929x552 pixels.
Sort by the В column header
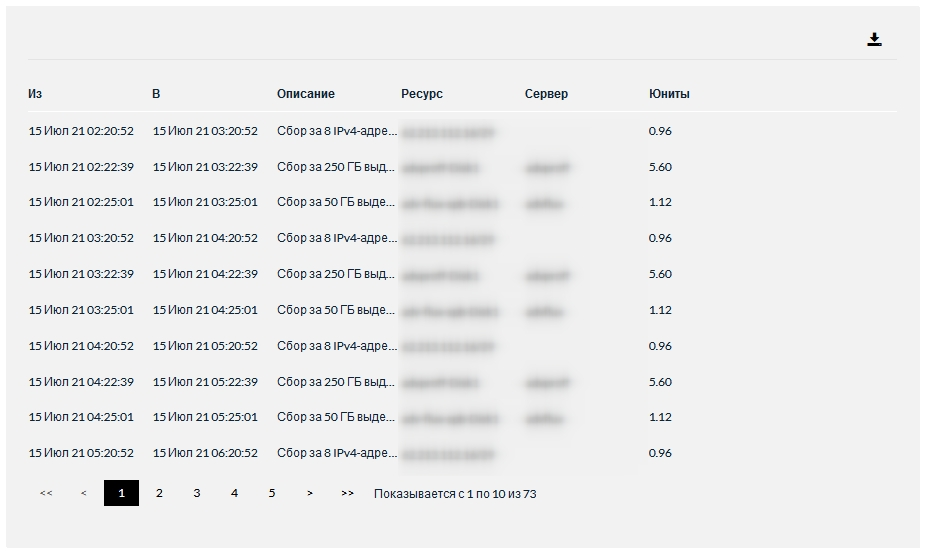coord(156,94)
